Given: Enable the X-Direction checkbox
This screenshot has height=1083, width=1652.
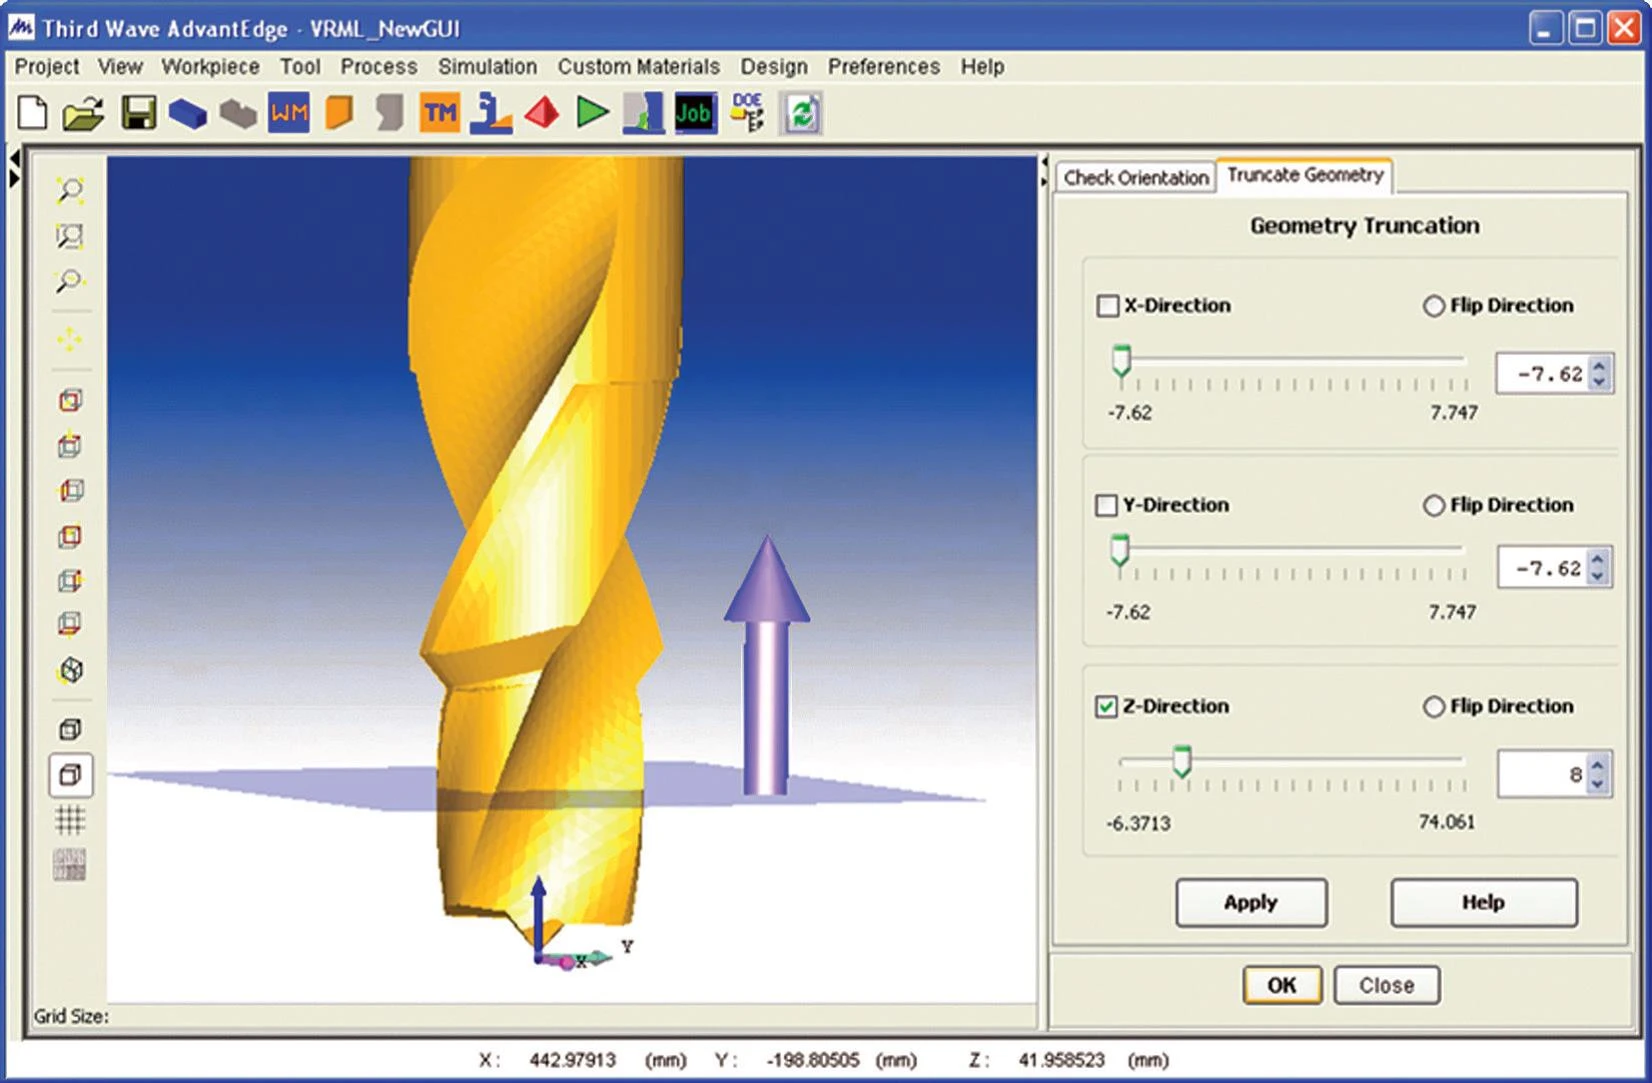Looking at the screenshot, I should [1107, 306].
